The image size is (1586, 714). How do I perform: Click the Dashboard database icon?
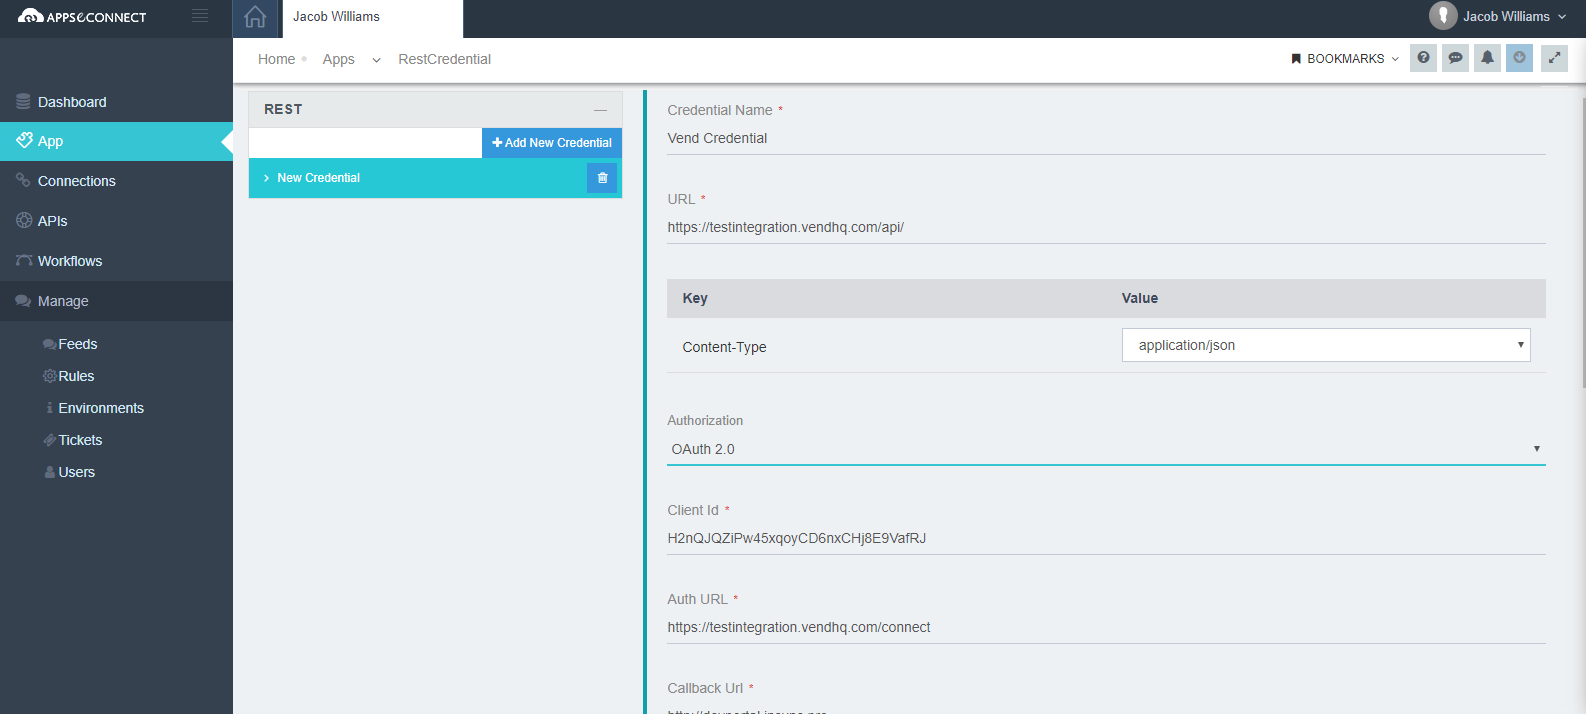pos(23,102)
